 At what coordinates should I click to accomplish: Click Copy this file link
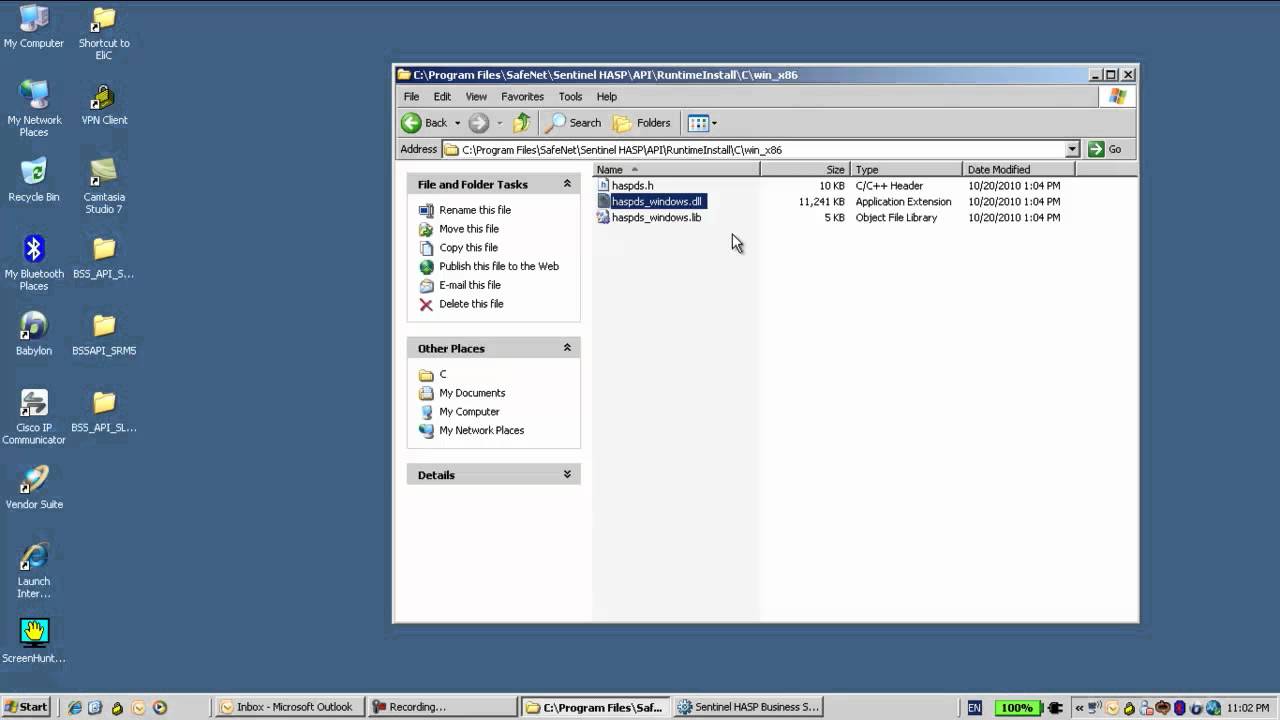coord(468,248)
